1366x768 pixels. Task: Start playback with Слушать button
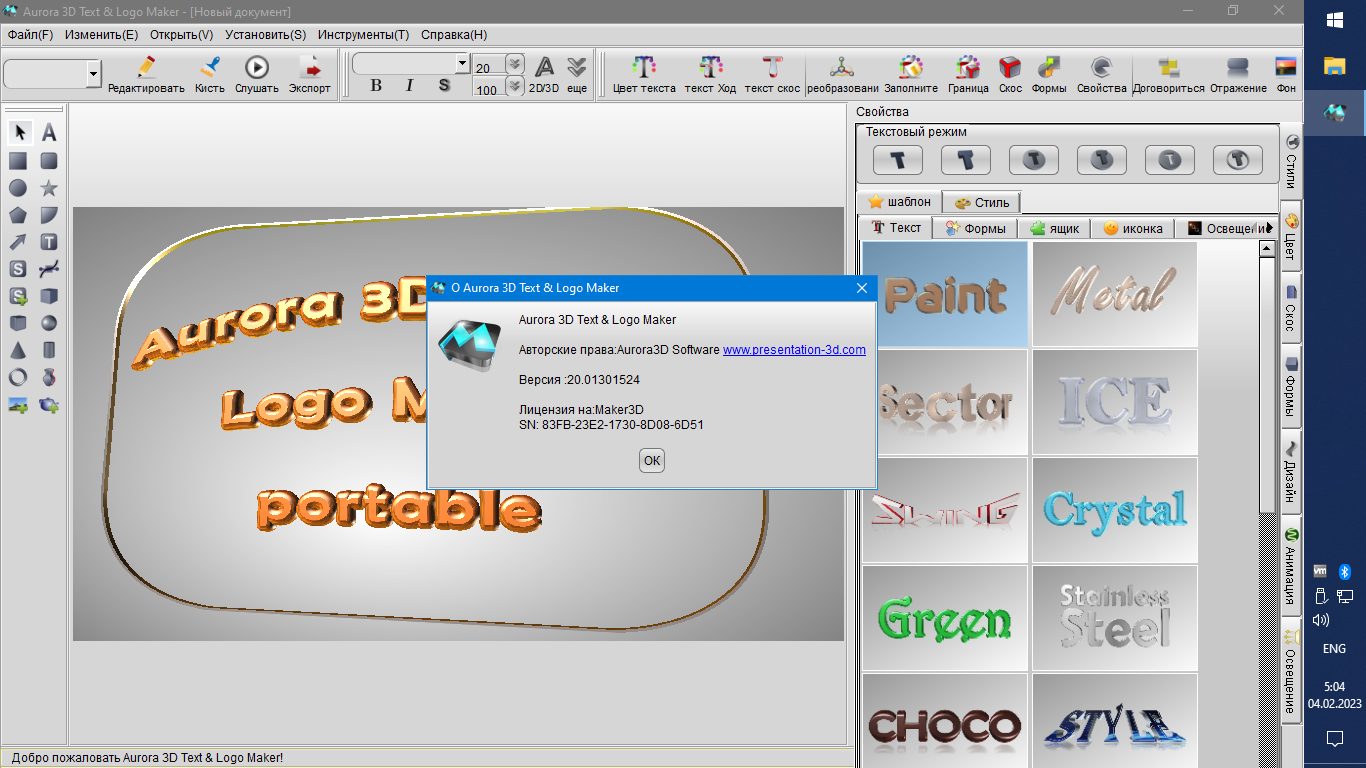pos(257,75)
